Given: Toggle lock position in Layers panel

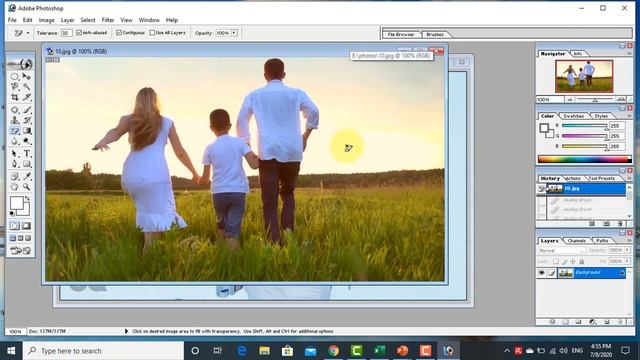Looking at the screenshot, I should 573,261.
